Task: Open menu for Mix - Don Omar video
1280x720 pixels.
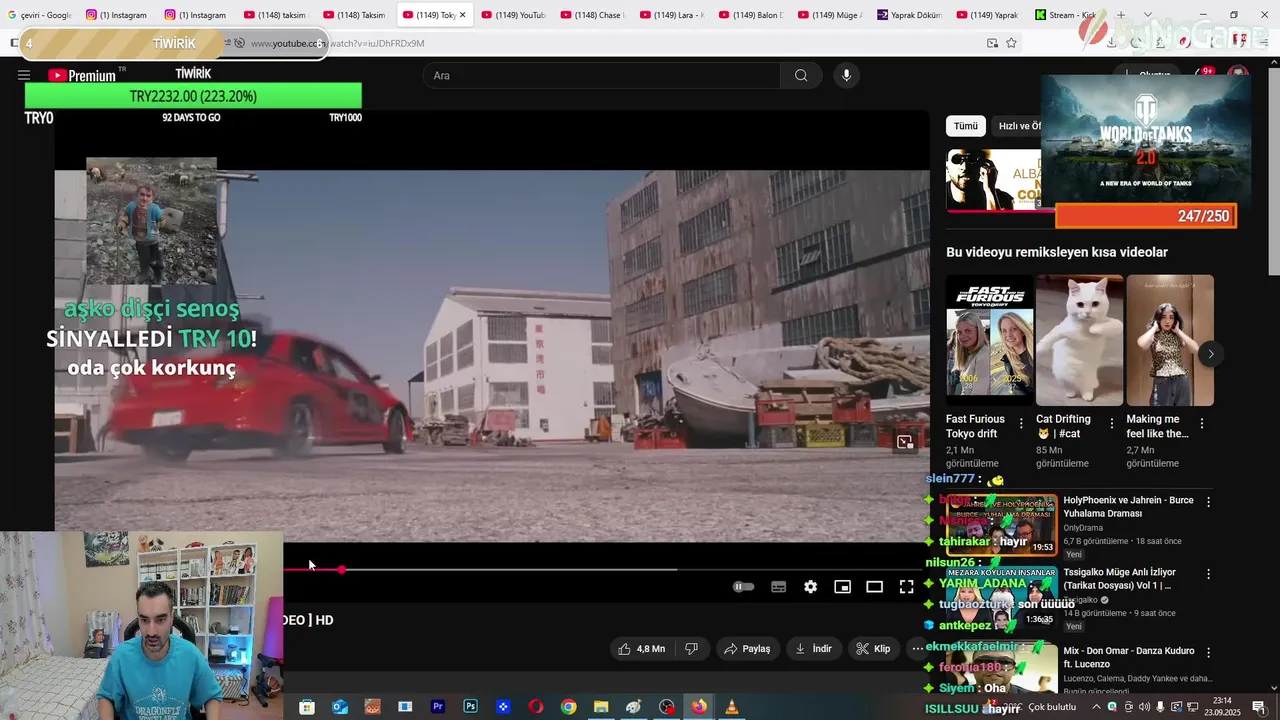Action: [x=1208, y=652]
